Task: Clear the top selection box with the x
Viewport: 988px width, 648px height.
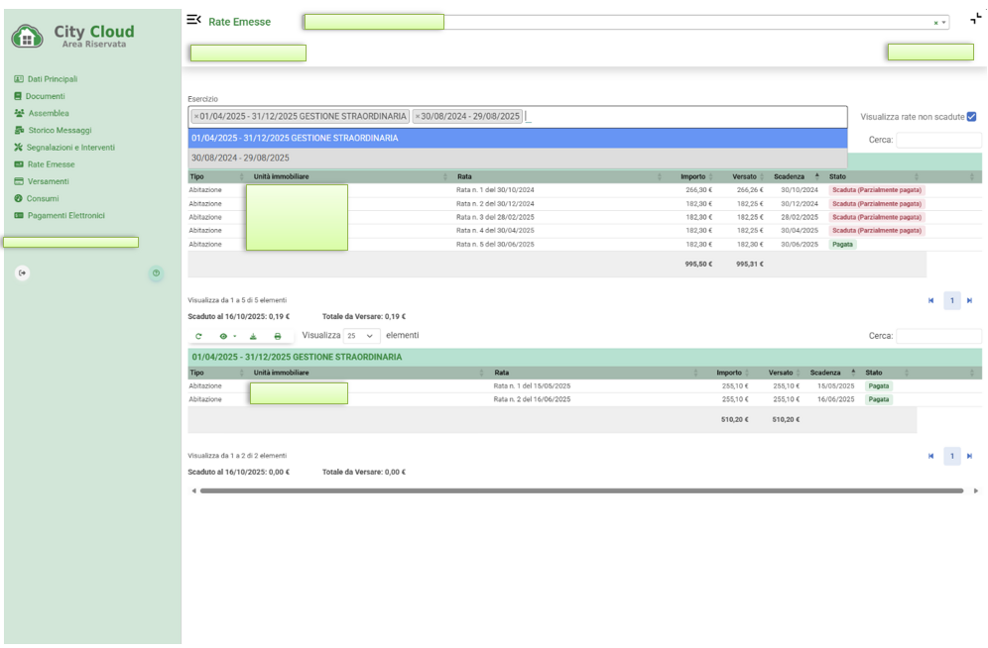Action: click(x=935, y=23)
